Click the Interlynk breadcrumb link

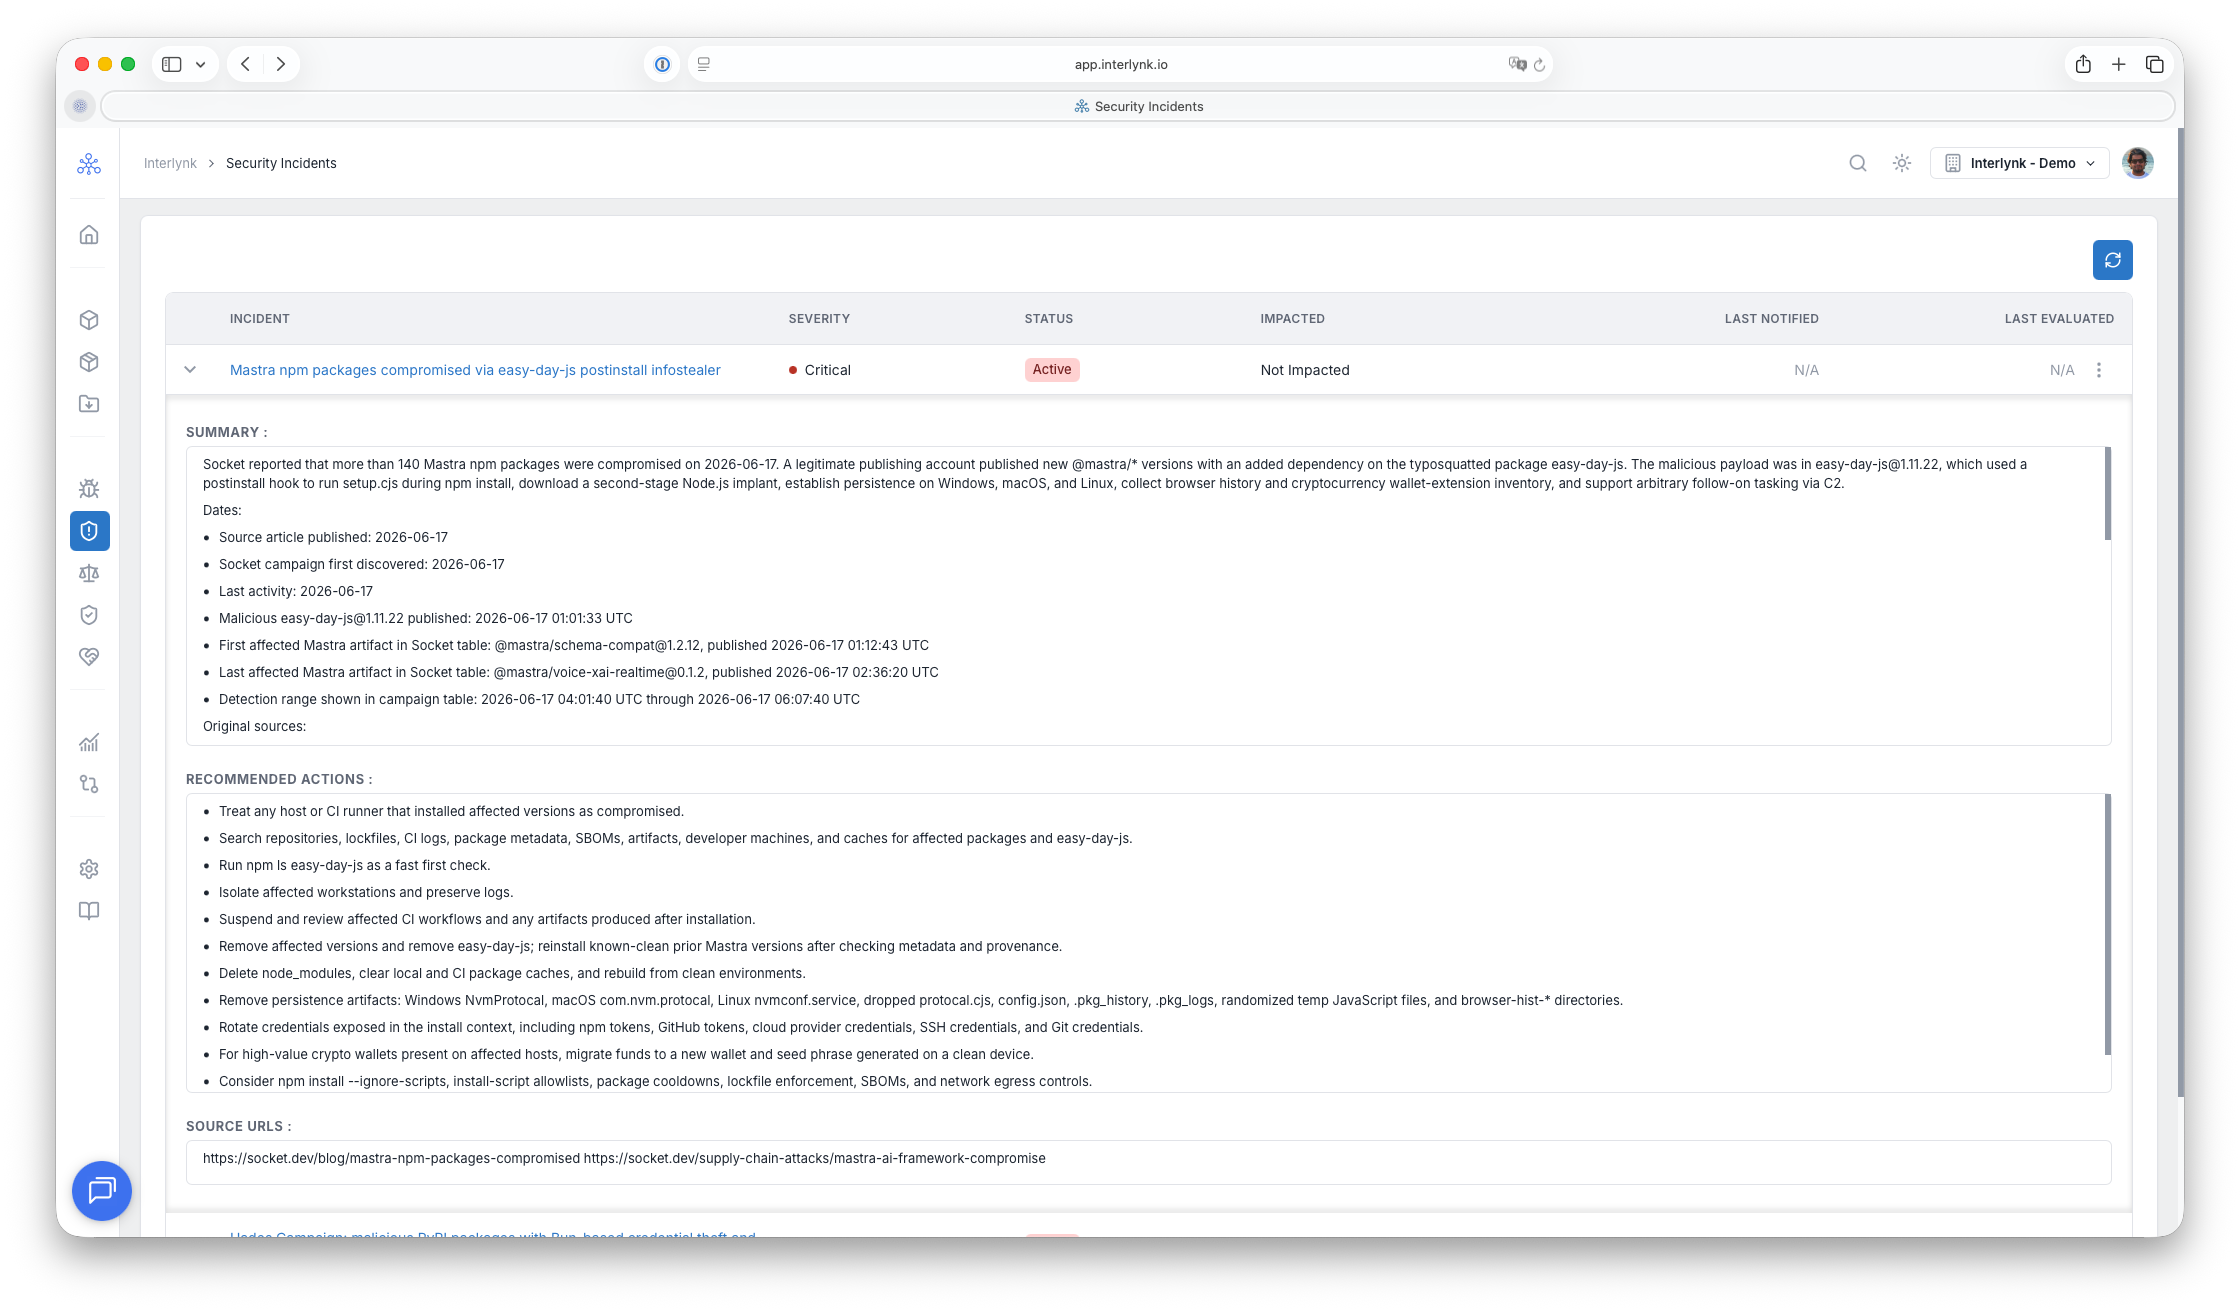[170, 163]
